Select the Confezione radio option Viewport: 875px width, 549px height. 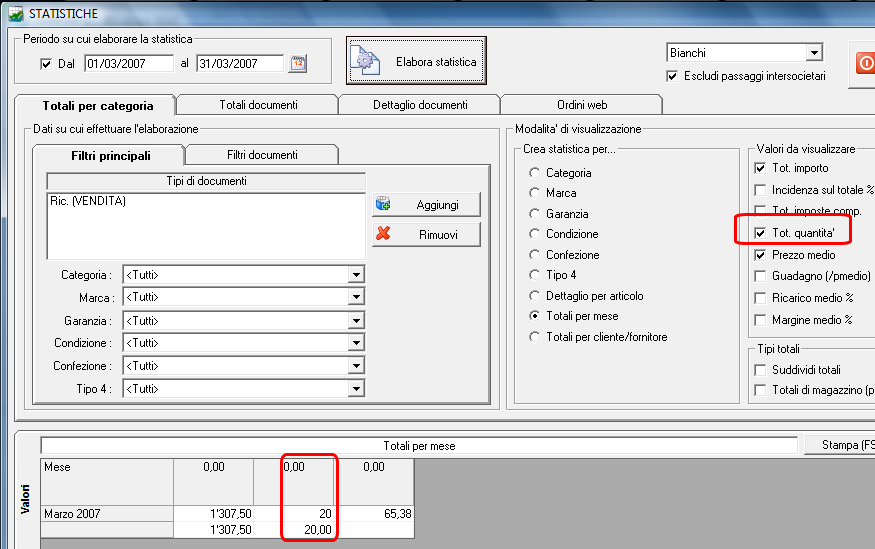pyautogui.click(x=535, y=255)
